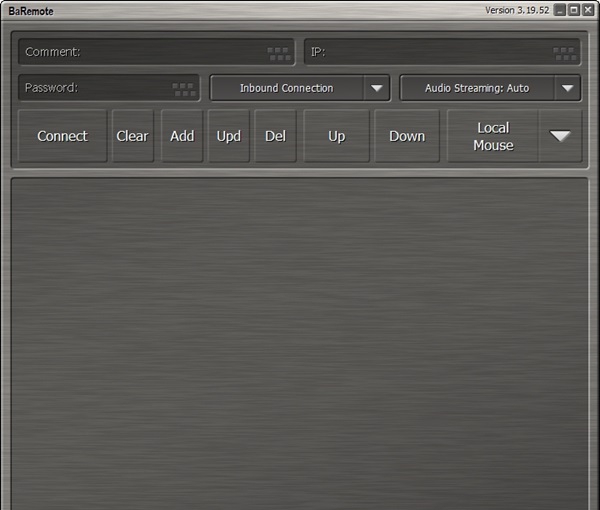This screenshot has width=600, height=510.
Task: Move entry with the Down button
Action: coord(407,136)
